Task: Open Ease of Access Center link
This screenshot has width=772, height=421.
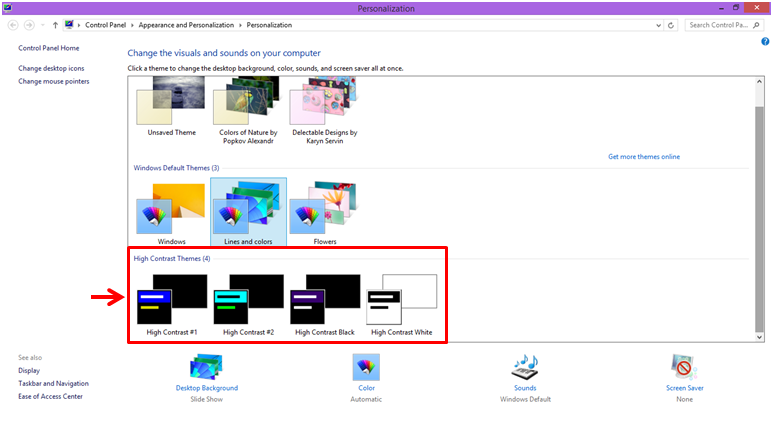Action: tap(50, 396)
